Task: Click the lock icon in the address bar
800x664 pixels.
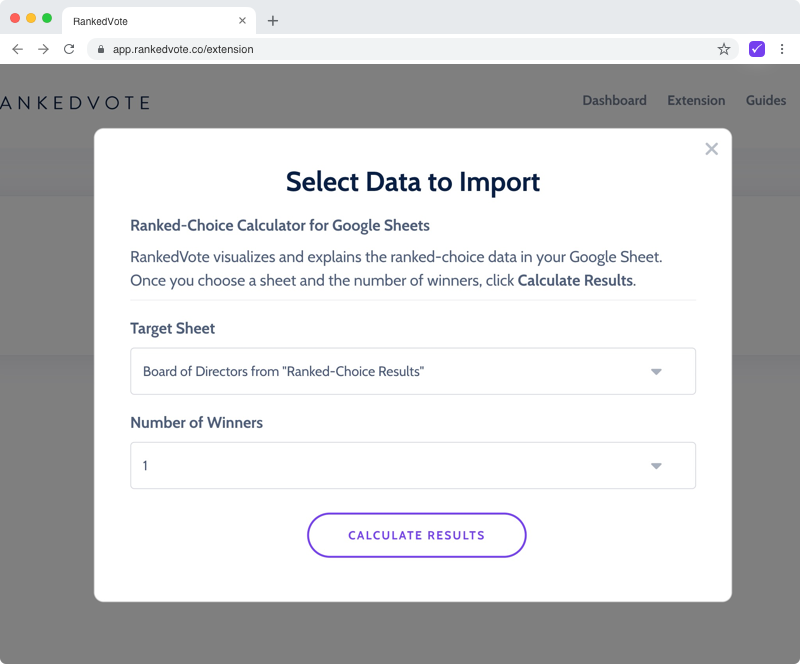Action: point(100,48)
